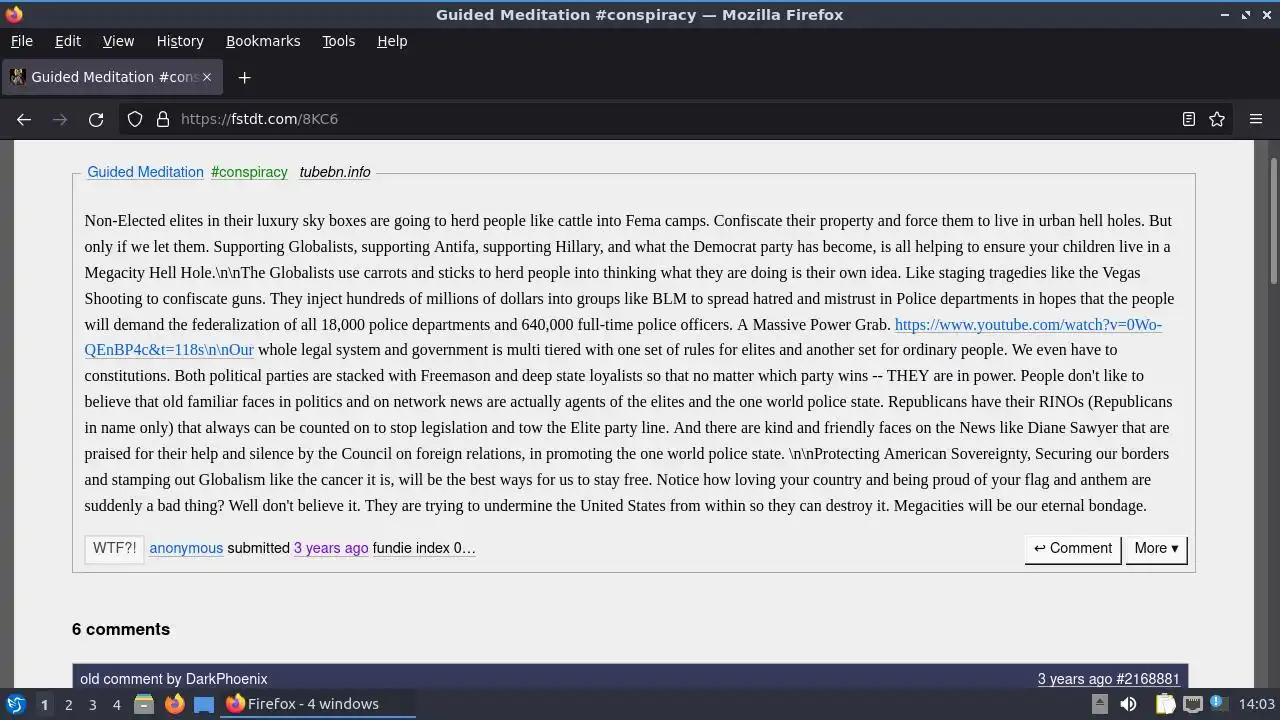Click the removable media tray icon
The width and height of the screenshot is (1280, 720).
[x=1099, y=704]
